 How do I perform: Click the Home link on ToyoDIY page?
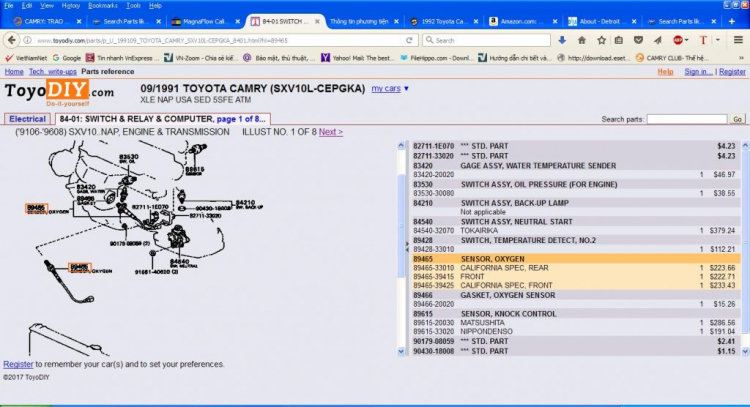coord(14,72)
